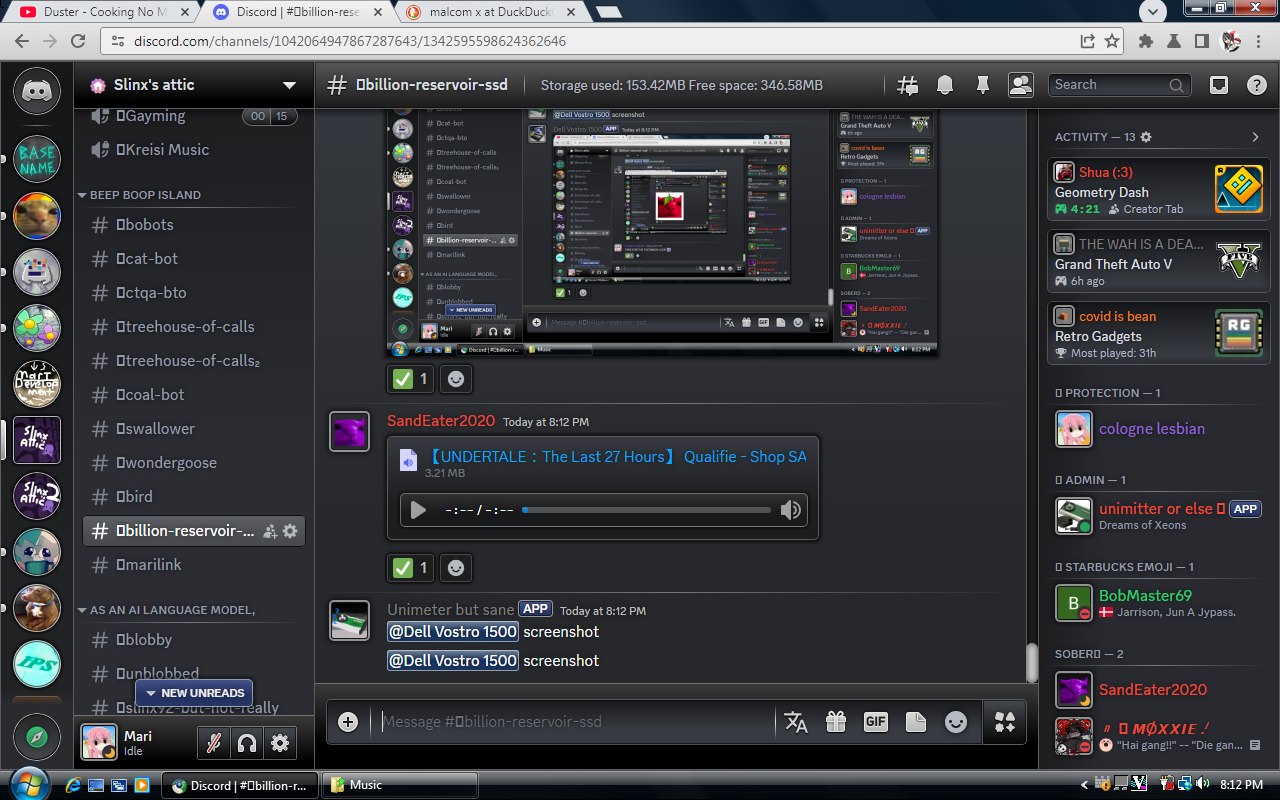This screenshot has height=800, width=1280.
Task: Open notification settings bell icon
Action: pyautogui.click(x=945, y=85)
